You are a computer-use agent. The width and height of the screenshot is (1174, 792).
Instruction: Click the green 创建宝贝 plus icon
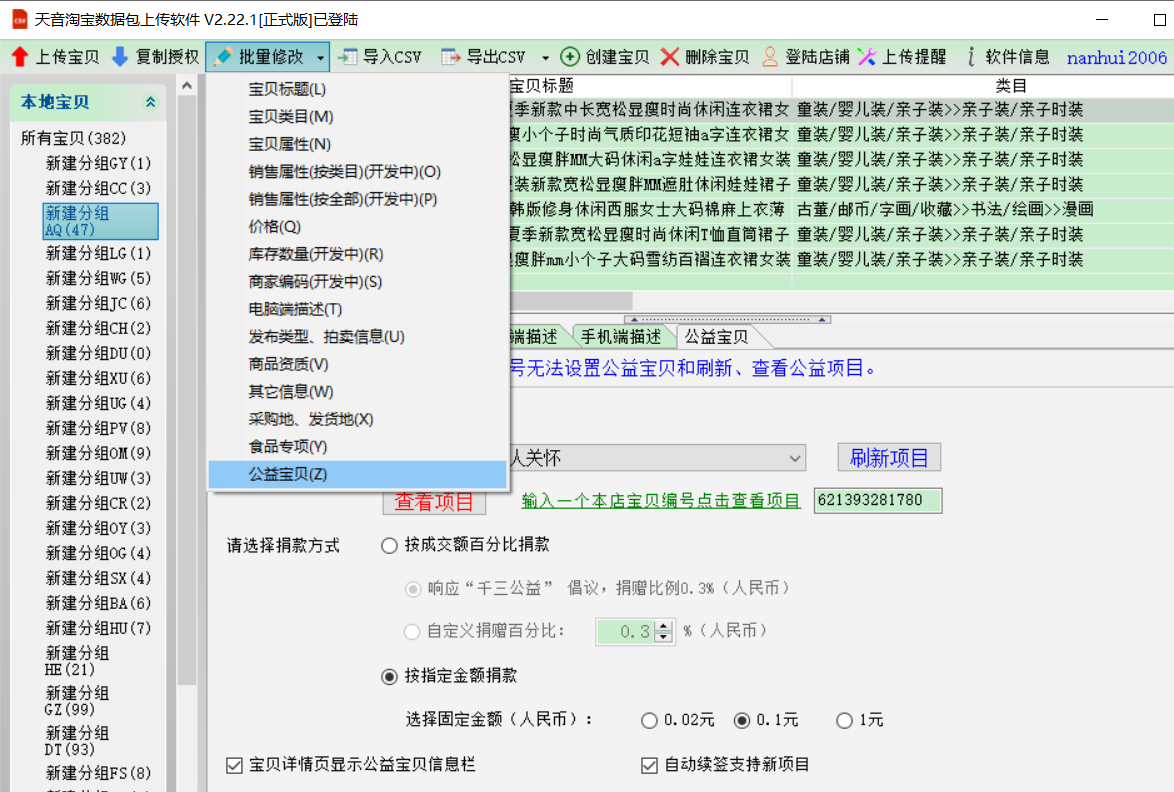[x=570, y=57]
